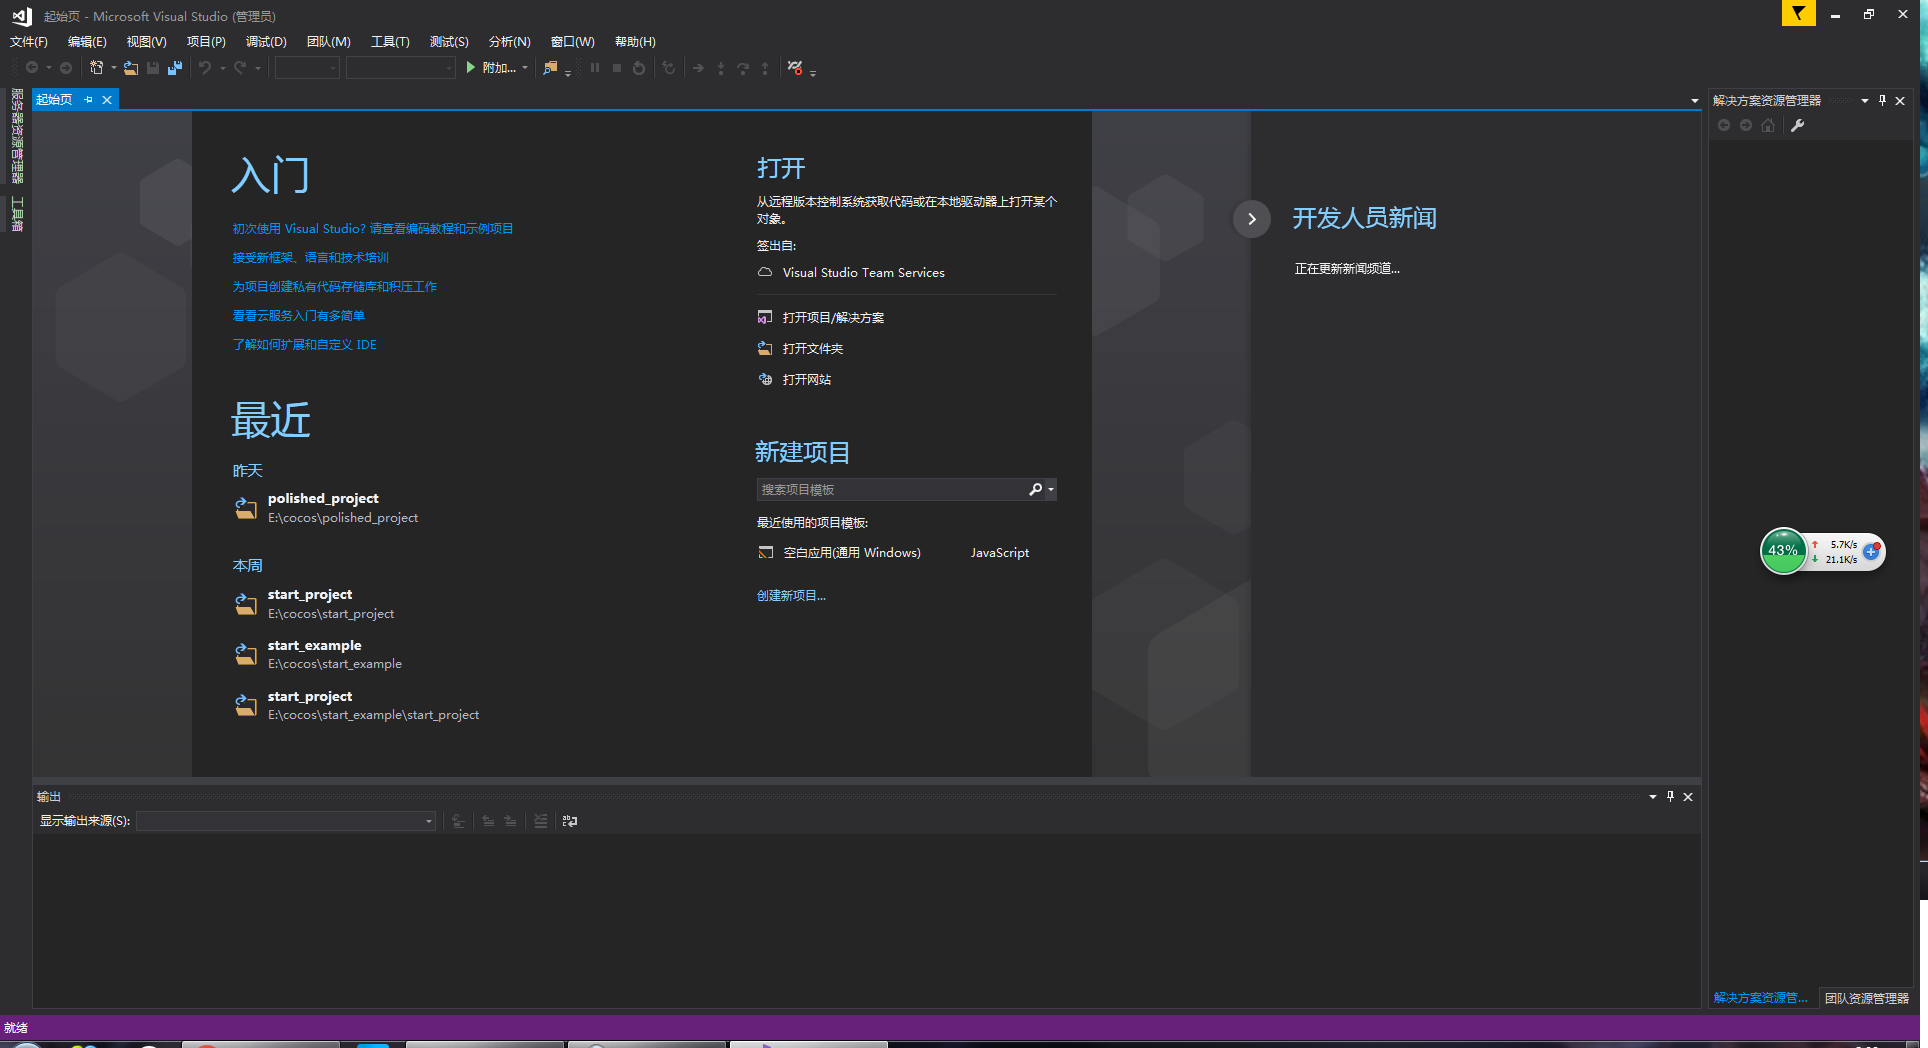Click the Find in Files toolbar icon
The image size is (1928, 1048).
pos(550,68)
